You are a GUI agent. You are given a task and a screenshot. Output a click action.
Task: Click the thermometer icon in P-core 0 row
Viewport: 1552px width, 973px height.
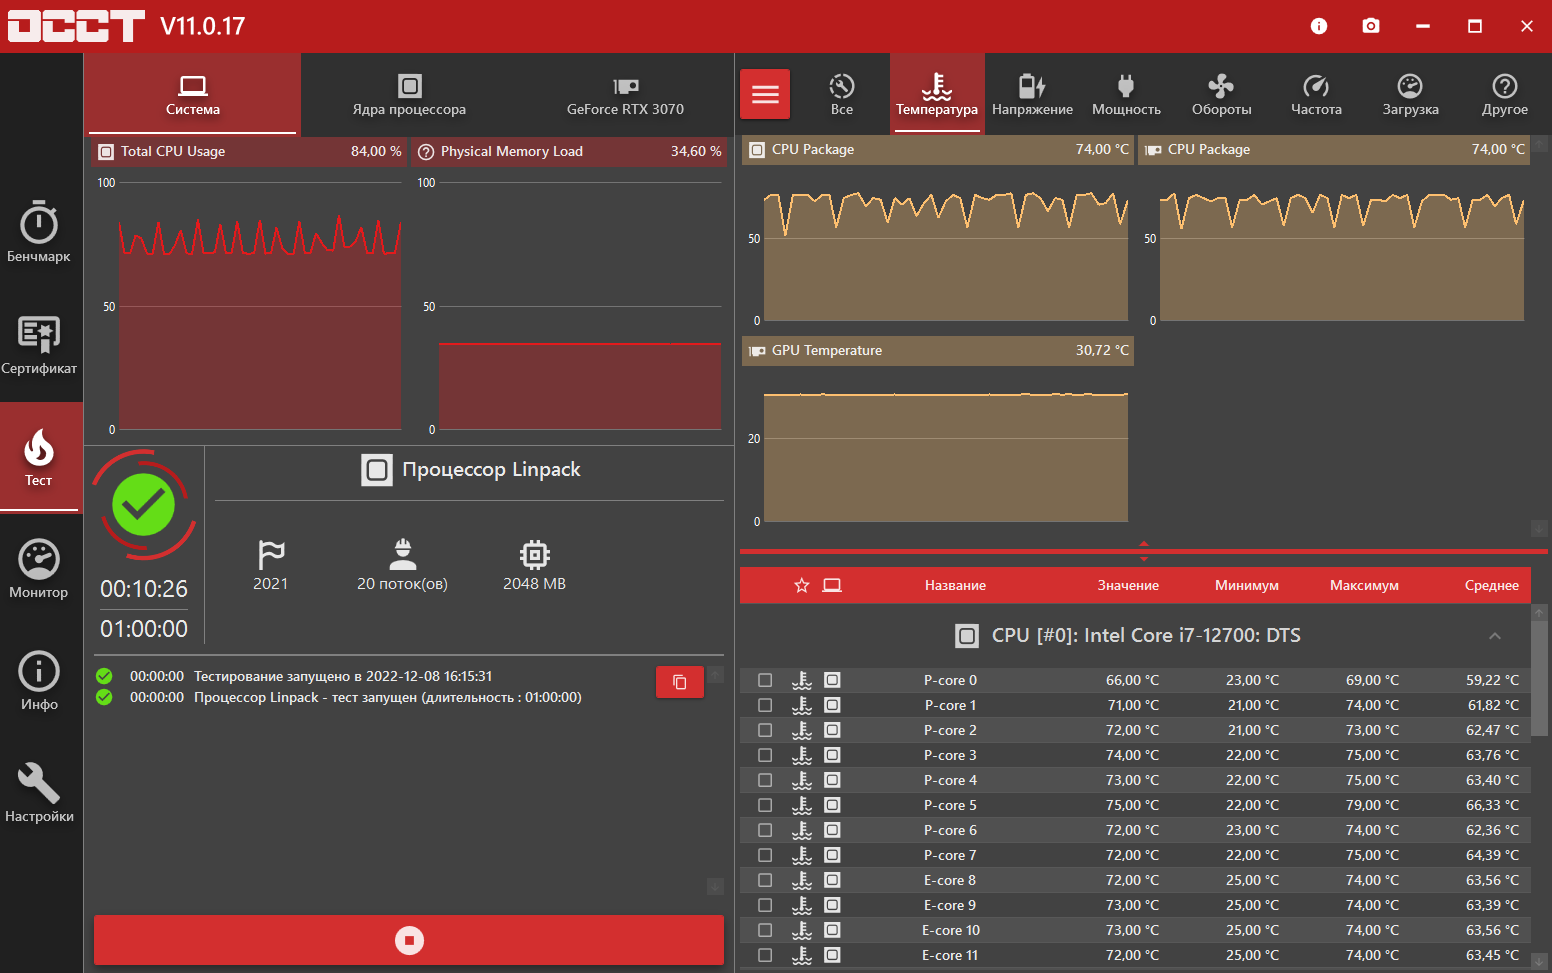click(x=802, y=680)
